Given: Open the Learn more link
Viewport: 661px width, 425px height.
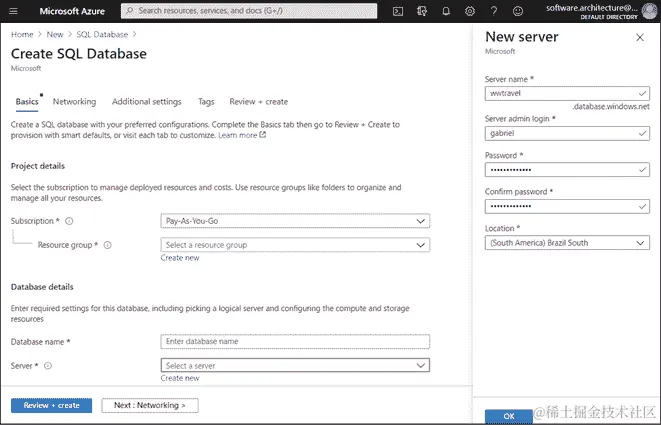Looking at the screenshot, I should pyautogui.click(x=237, y=135).
